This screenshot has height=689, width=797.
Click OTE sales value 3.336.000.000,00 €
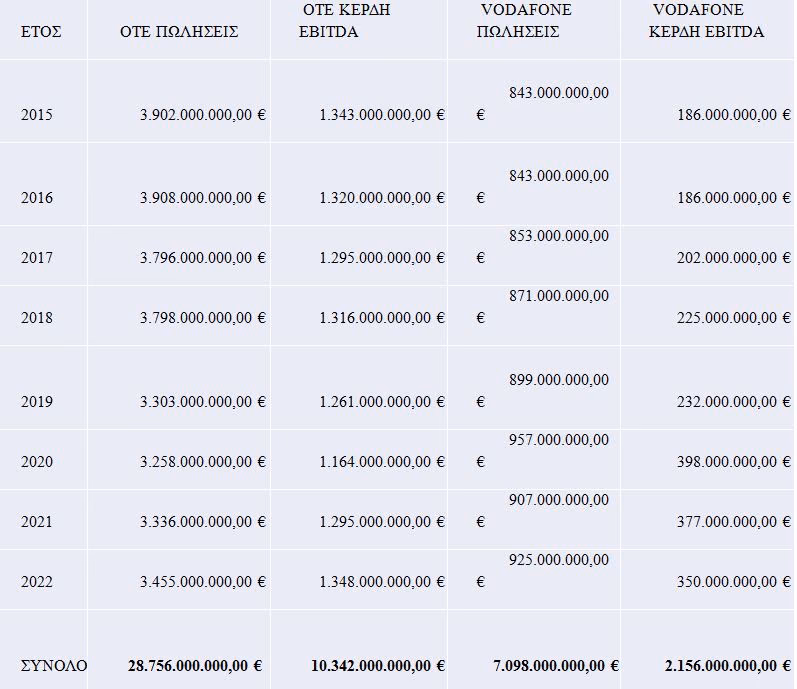[203, 522]
